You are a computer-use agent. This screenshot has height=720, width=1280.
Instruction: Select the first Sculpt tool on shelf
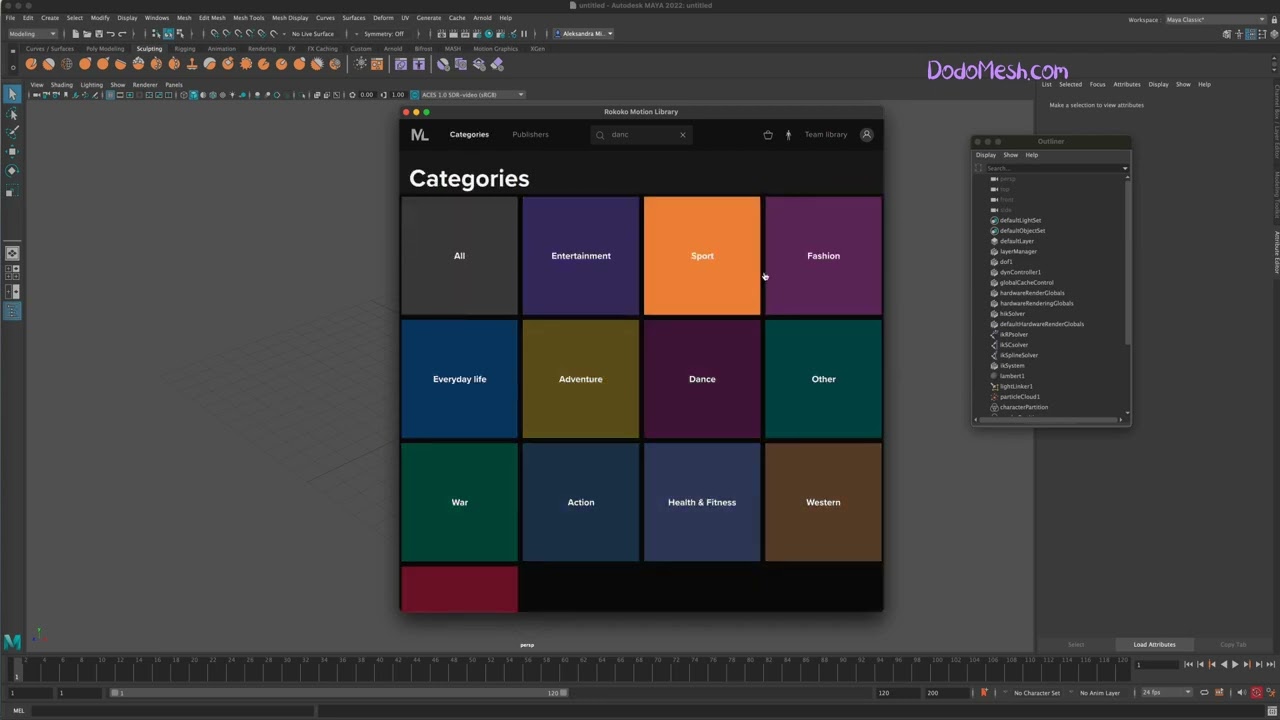(x=31, y=64)
